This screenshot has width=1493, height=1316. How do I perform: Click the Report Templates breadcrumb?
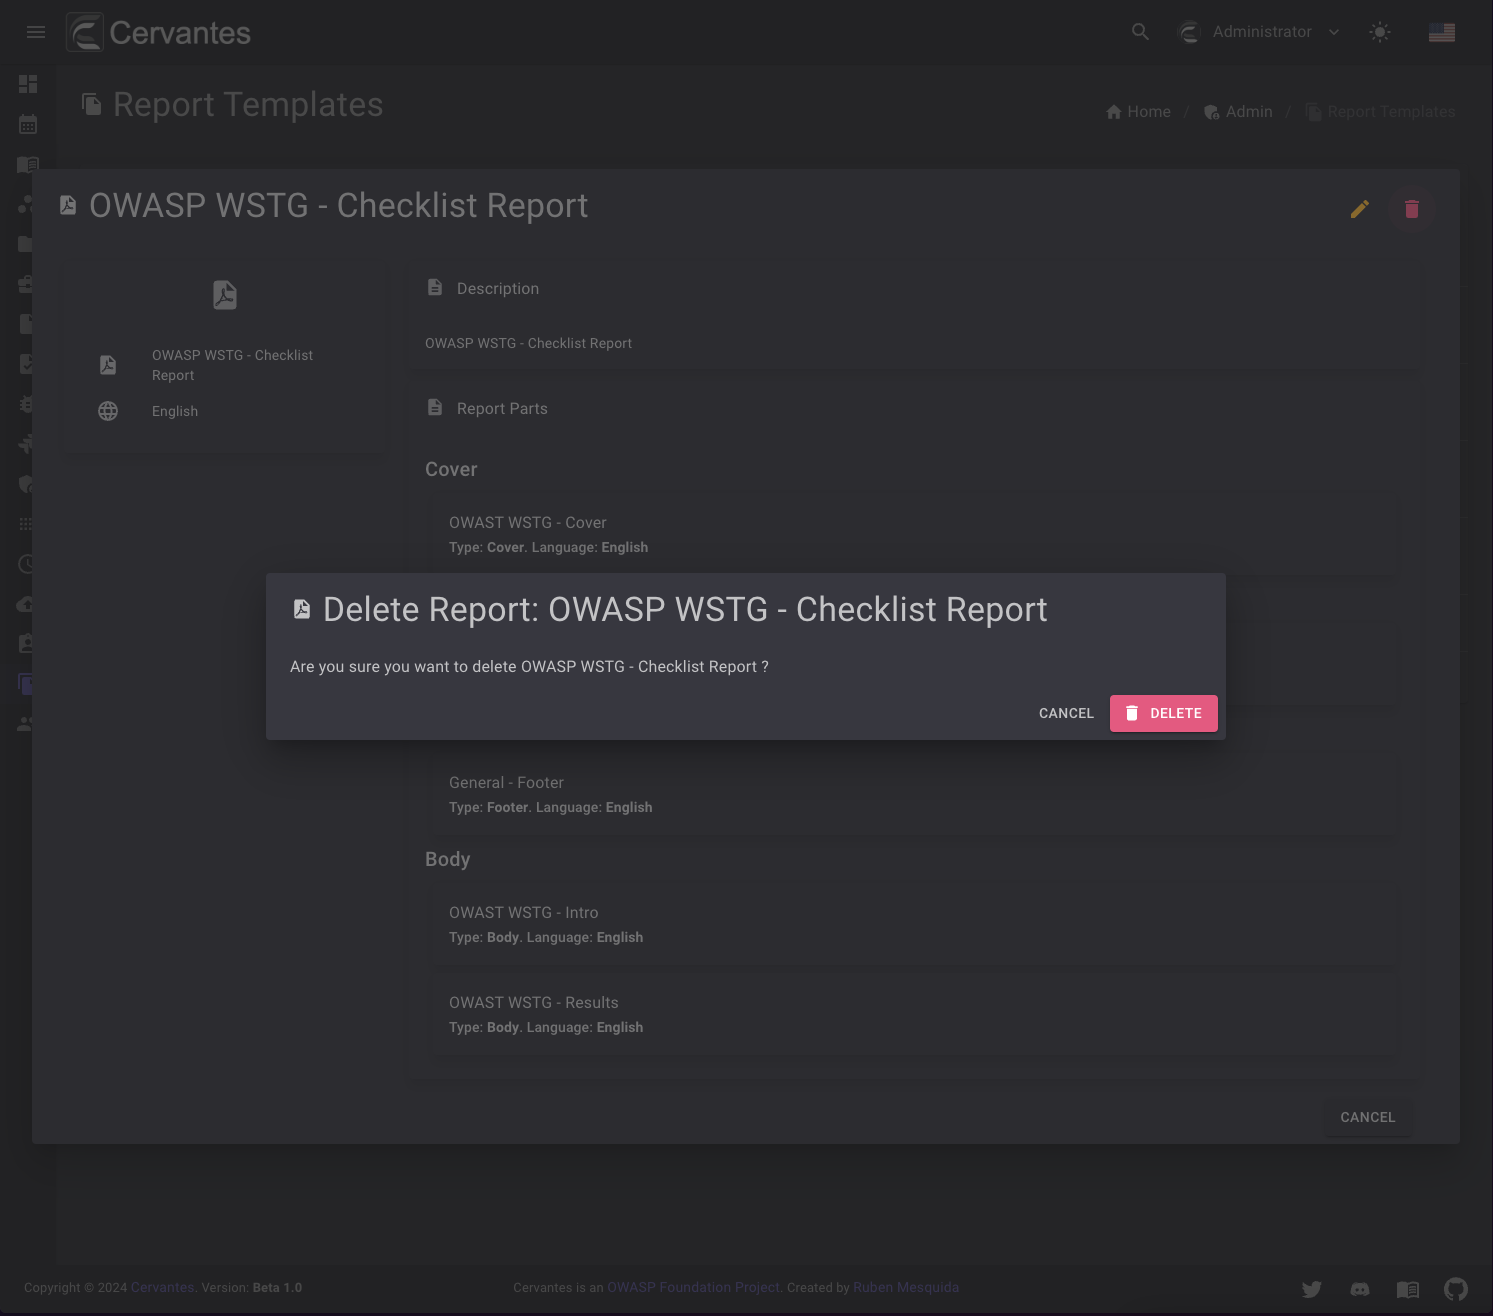[x=1380, y=112]
